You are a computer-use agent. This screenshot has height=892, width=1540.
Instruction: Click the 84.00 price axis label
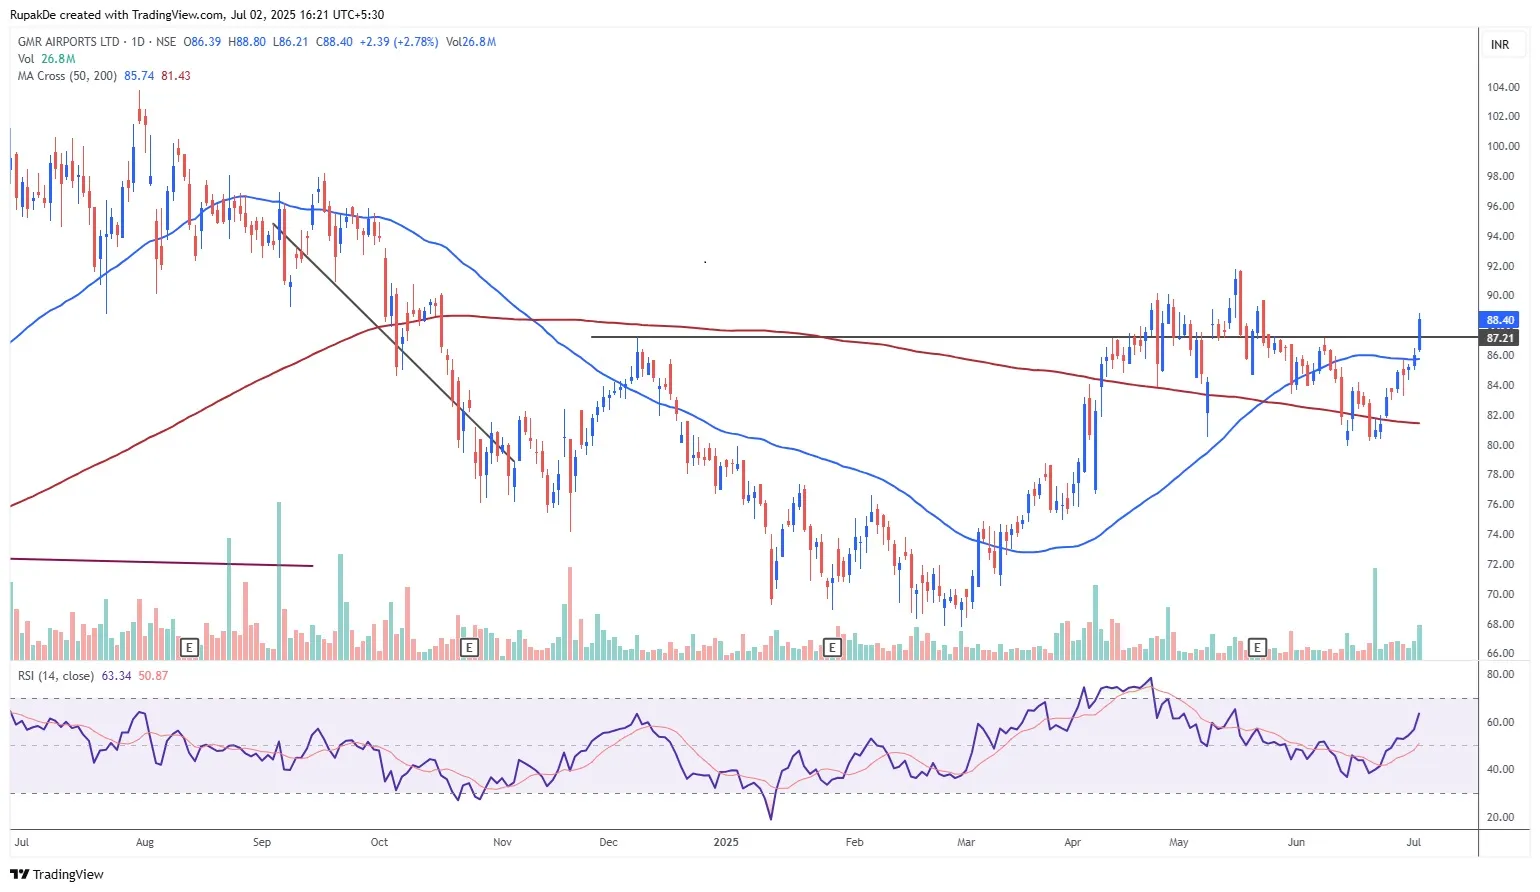[x=1500, y=385]
